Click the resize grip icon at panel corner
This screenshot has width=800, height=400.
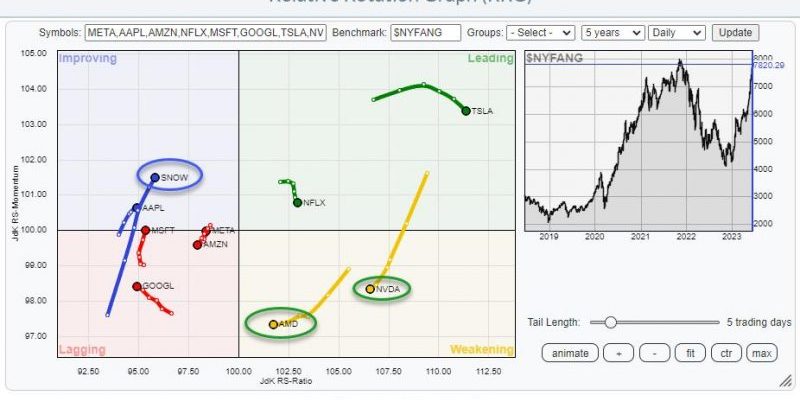tap(784, 381)
